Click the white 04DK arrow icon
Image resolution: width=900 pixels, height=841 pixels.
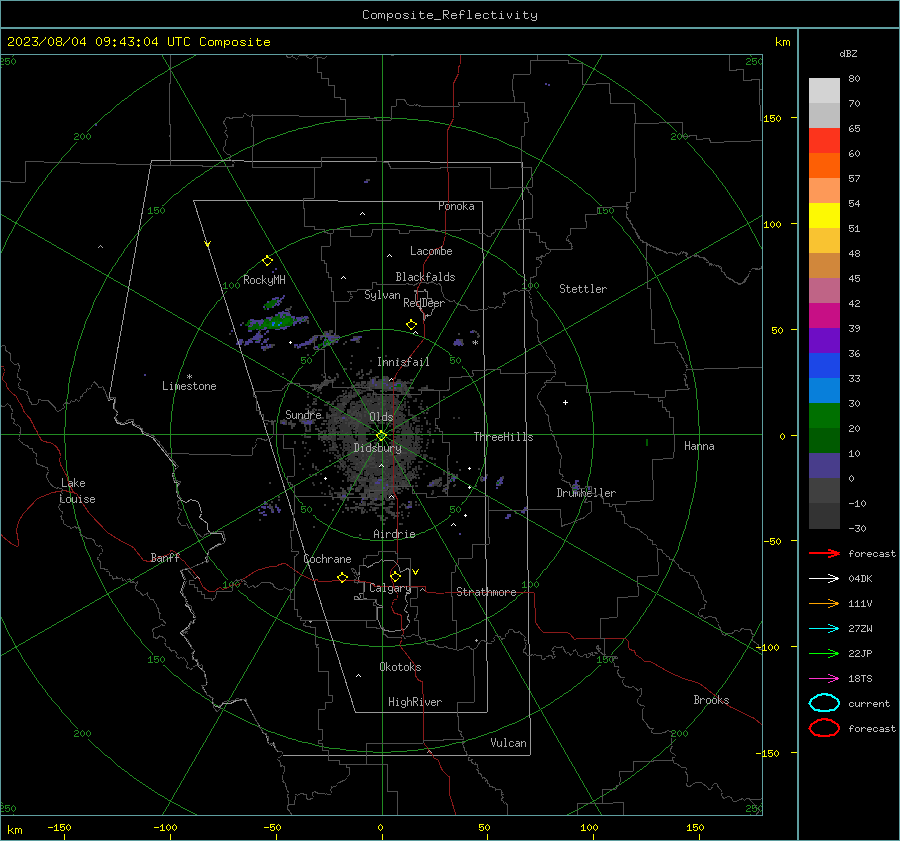click(x=824, y=579)
